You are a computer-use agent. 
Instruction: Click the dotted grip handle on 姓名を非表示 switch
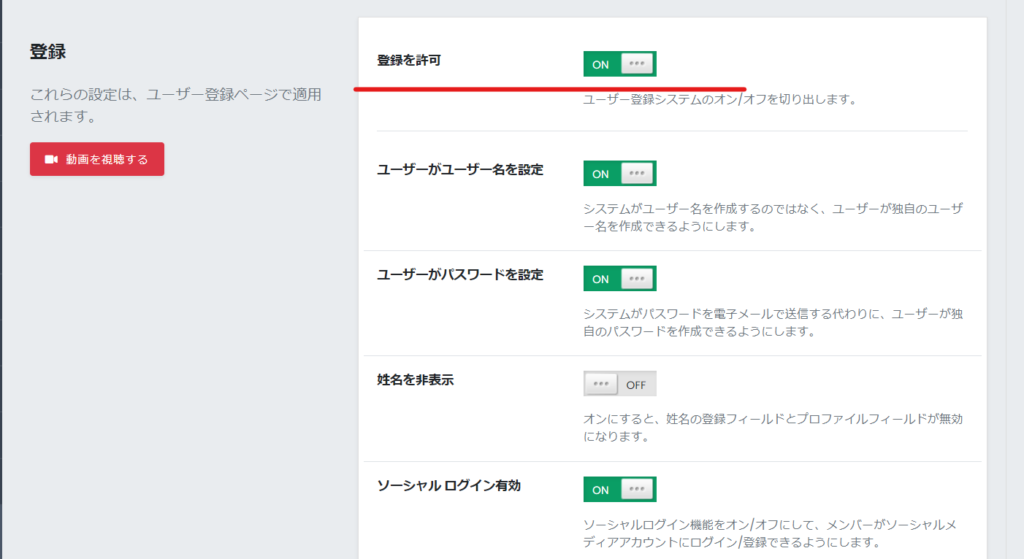pyautogui.click(x=601, y=383)
